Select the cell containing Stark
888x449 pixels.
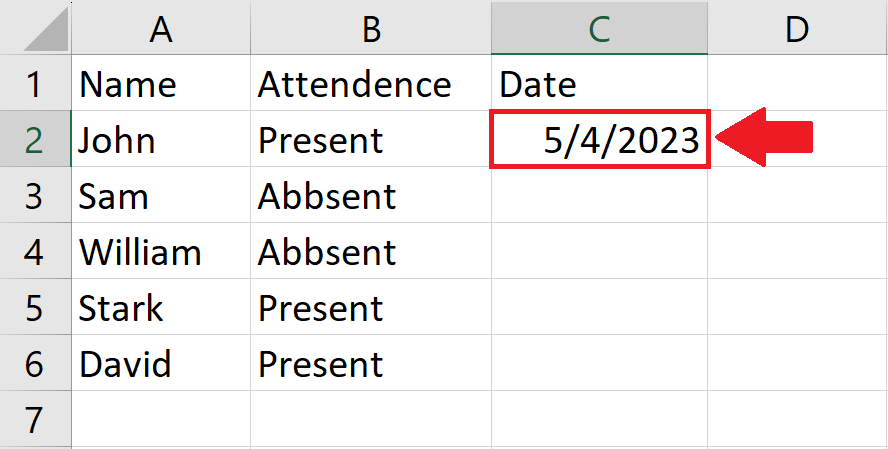tap(161, 307)
